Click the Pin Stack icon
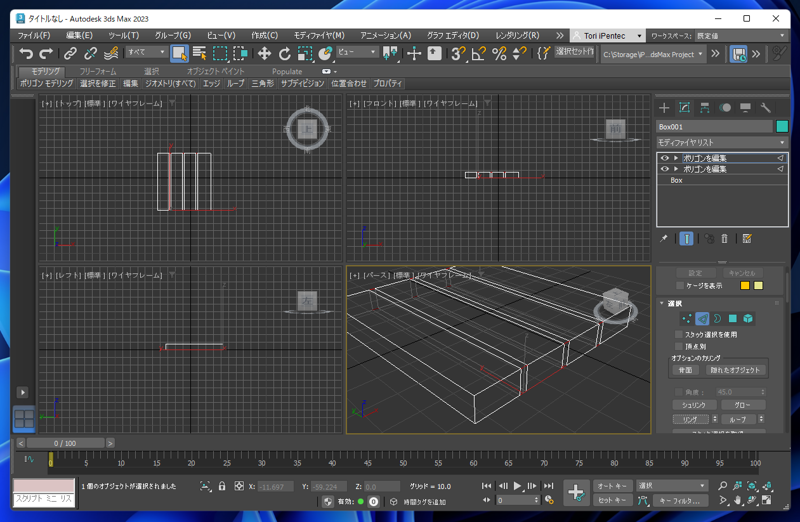 tap(663, 238)
